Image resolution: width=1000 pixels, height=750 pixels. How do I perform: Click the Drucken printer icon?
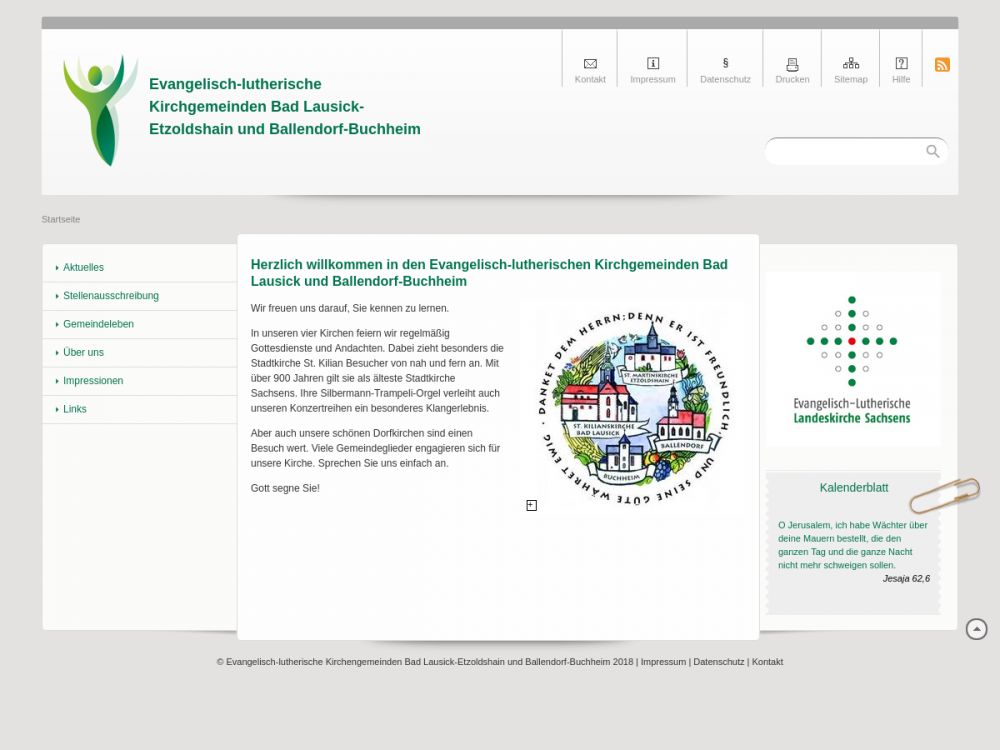(x=792, y=65)
